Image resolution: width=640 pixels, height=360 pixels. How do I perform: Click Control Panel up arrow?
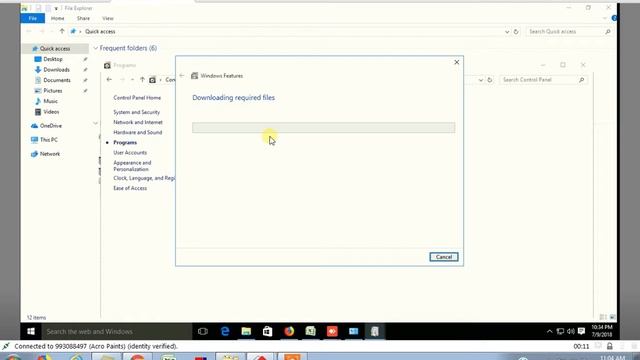point(142,80)
